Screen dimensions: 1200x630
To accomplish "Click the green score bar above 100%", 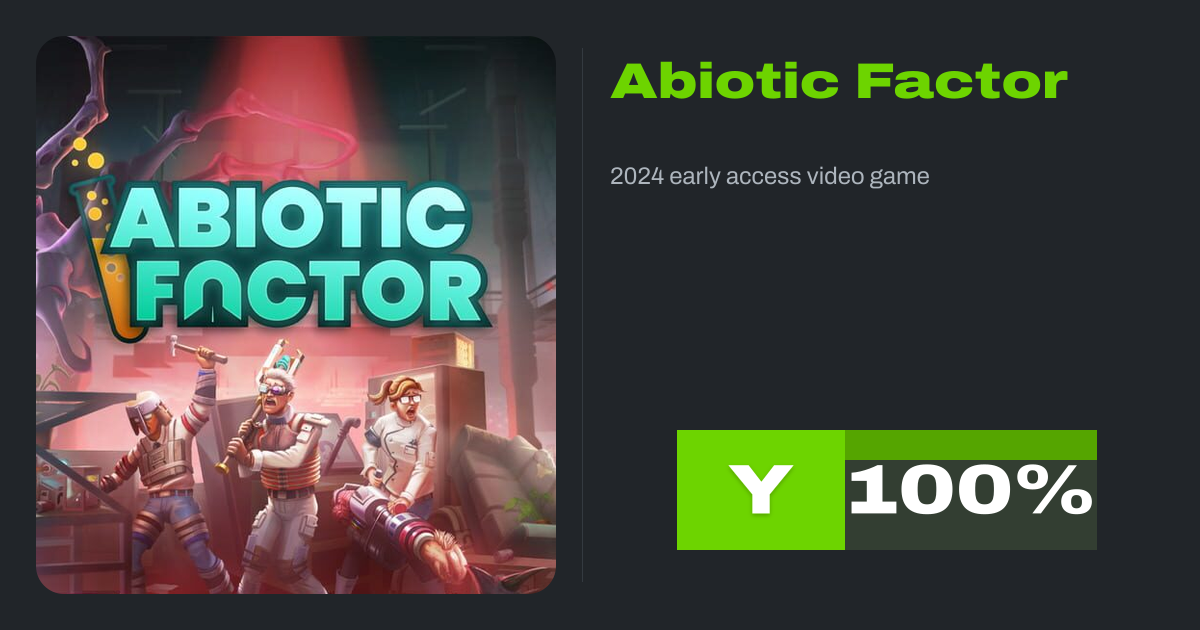I will click(971, 445).
